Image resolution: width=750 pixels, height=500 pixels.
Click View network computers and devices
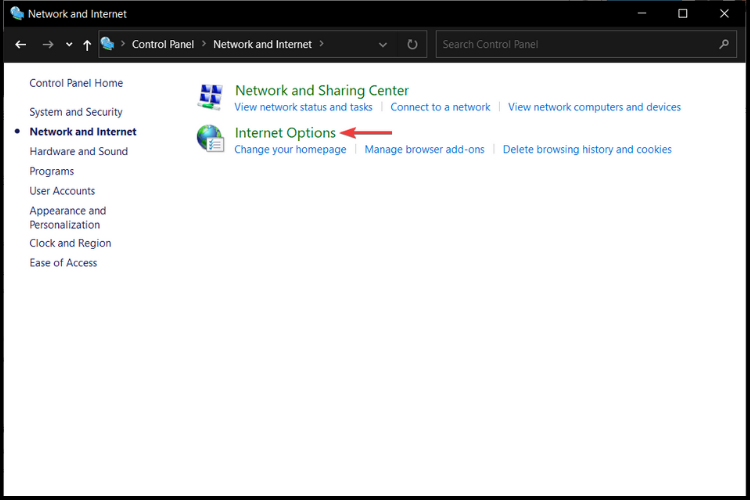point(594,107)
